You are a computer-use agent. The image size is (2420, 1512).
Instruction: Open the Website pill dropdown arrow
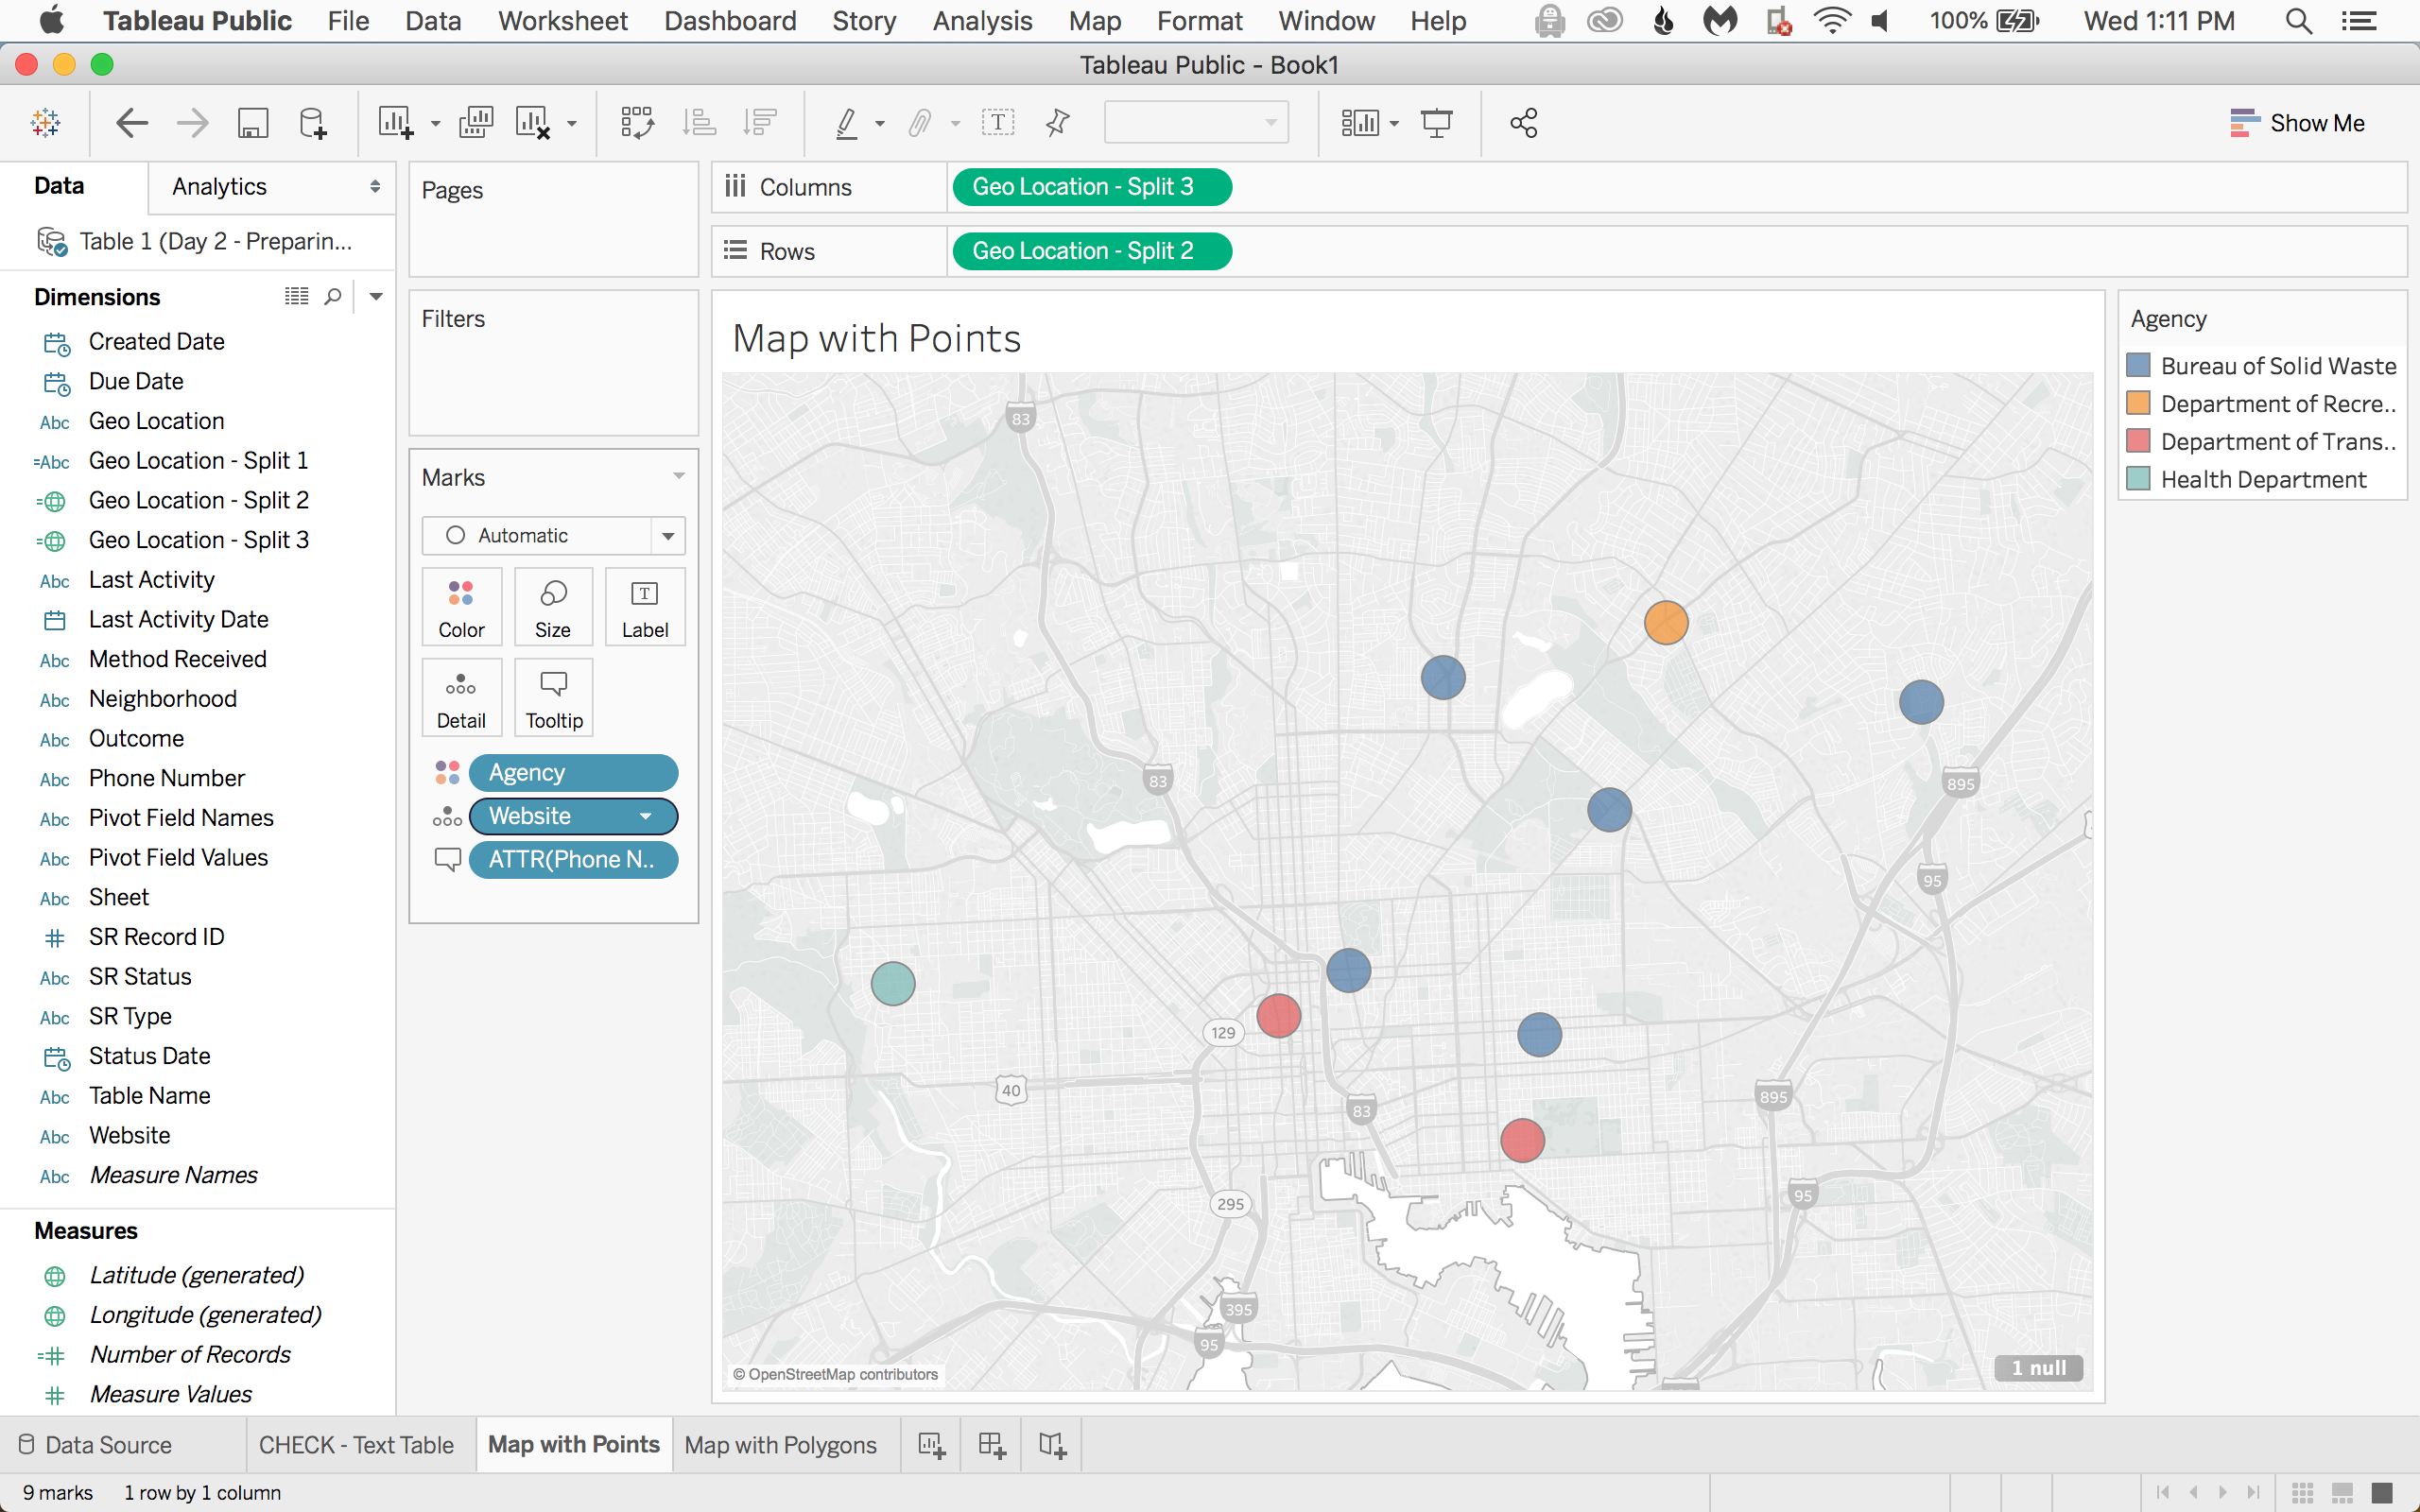[646, 816]
